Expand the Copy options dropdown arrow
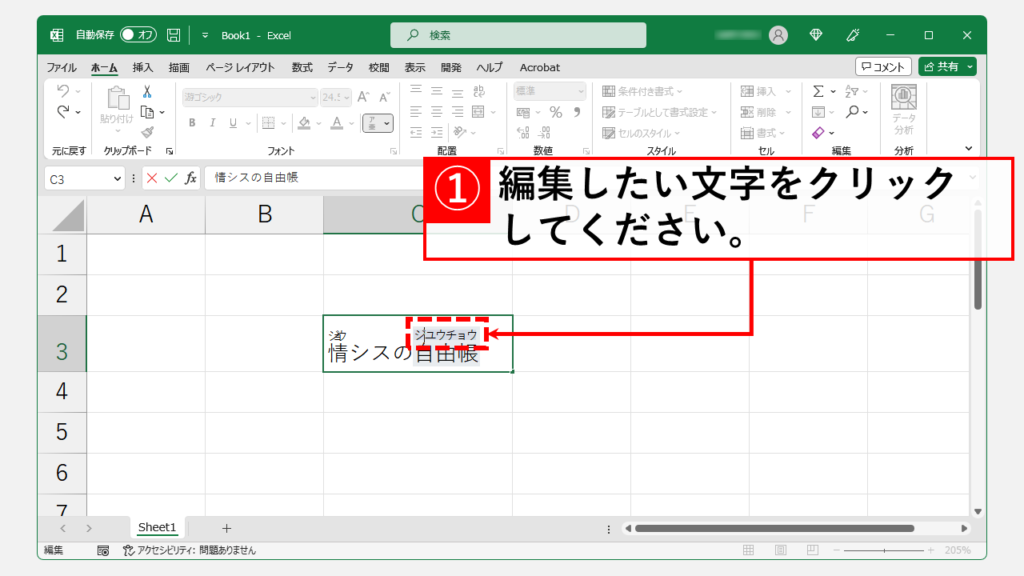1024x576 pixels. 164,111
